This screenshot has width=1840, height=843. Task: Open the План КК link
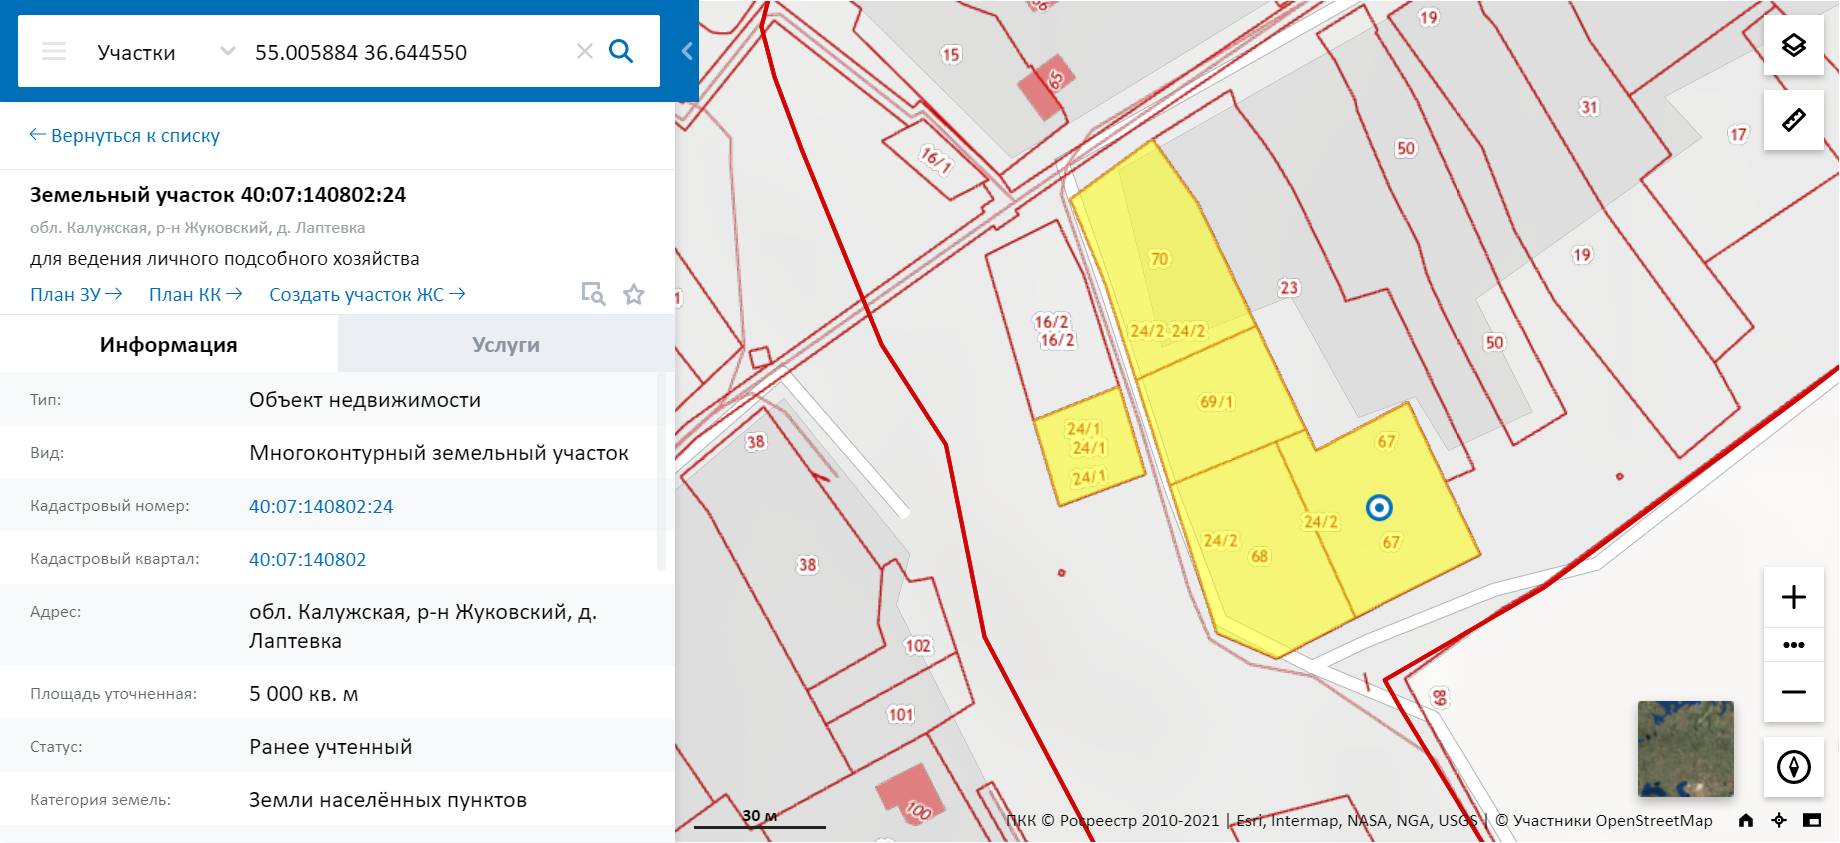(195, 294)
